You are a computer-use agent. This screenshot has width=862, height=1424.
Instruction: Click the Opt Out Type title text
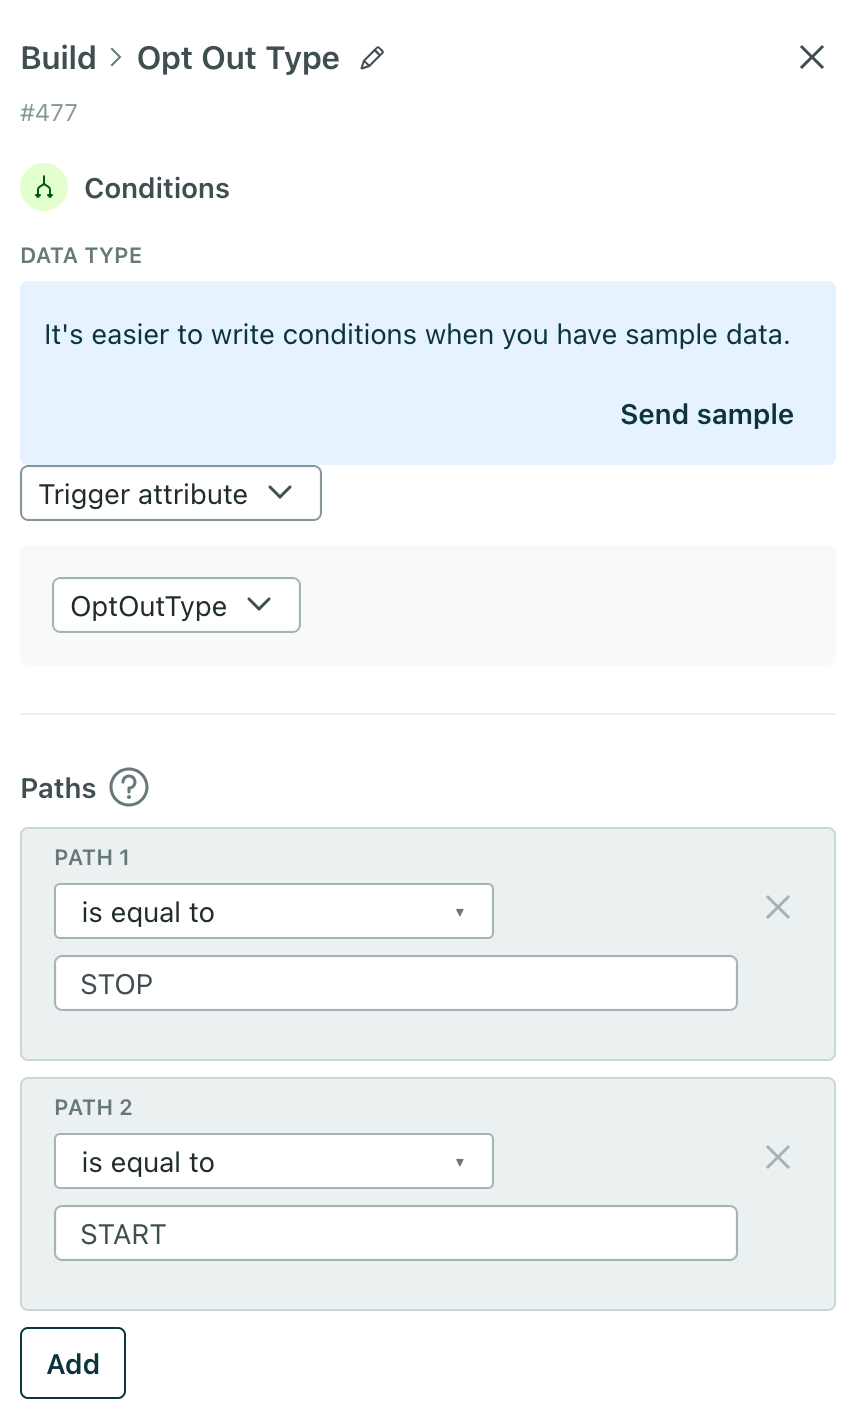click(238, 59)
